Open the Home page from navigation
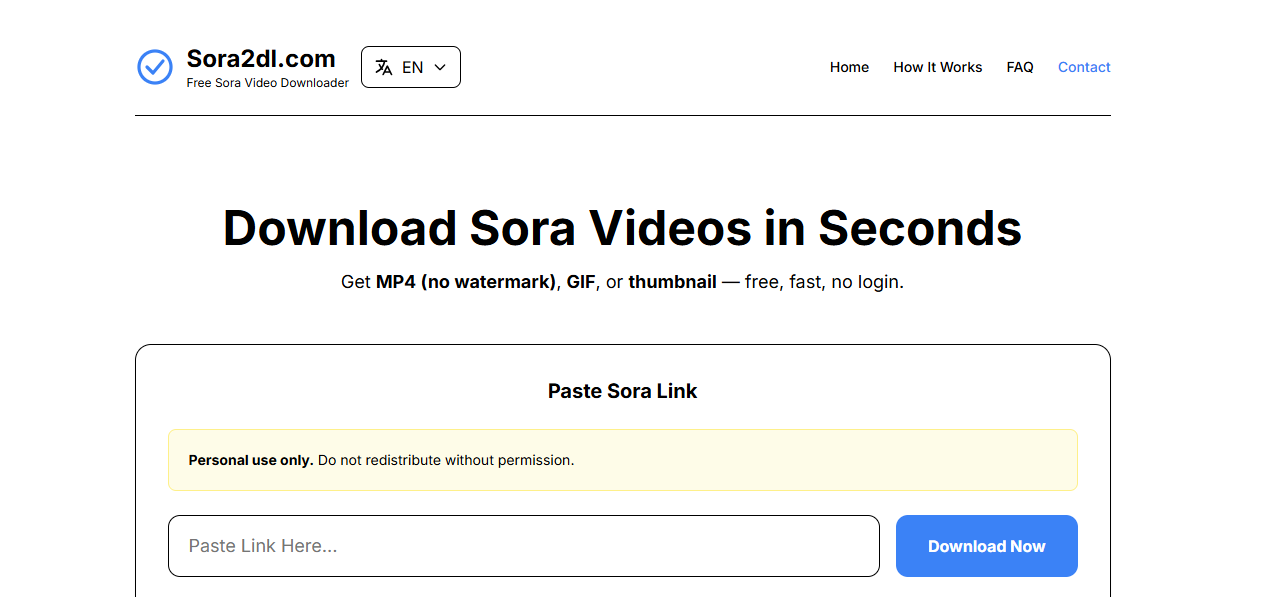1281x597 pixels. pyautogui.click(x=849, y=67)
